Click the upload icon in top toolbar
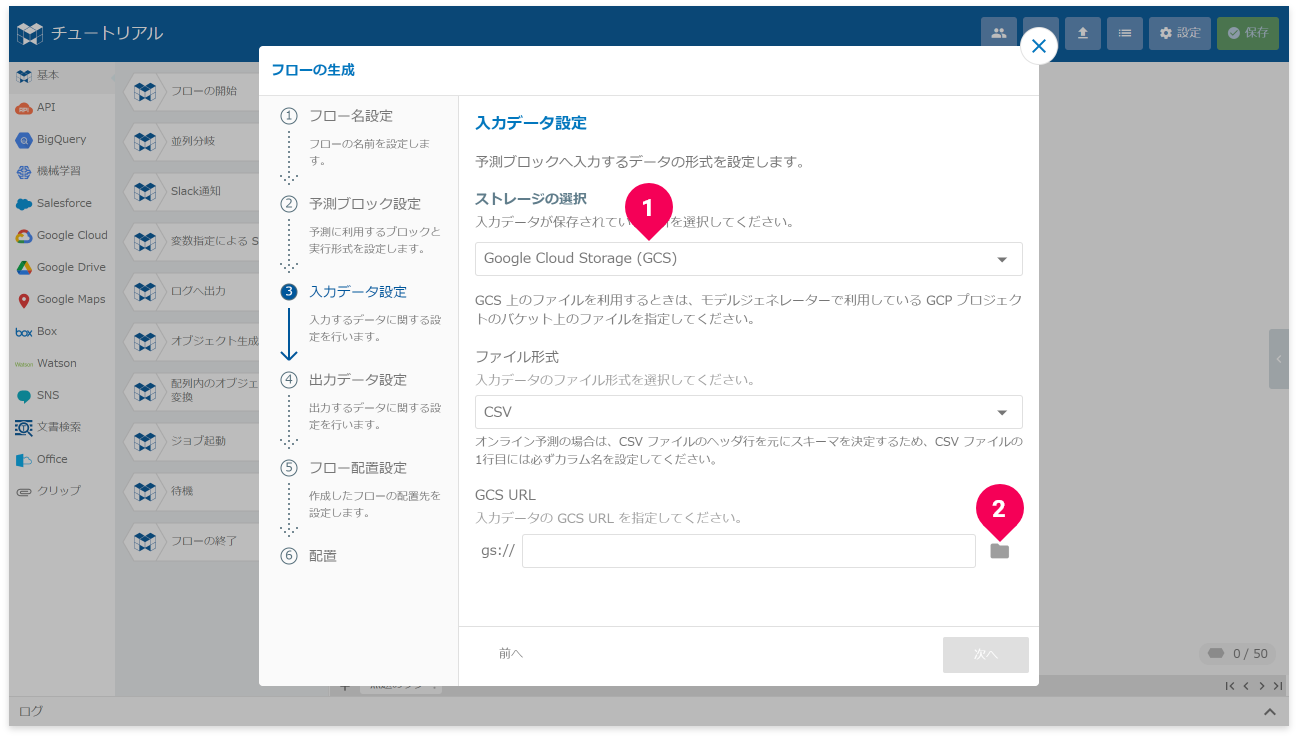The height and width of the screenshot is (738, 1298). [1083, 33]
